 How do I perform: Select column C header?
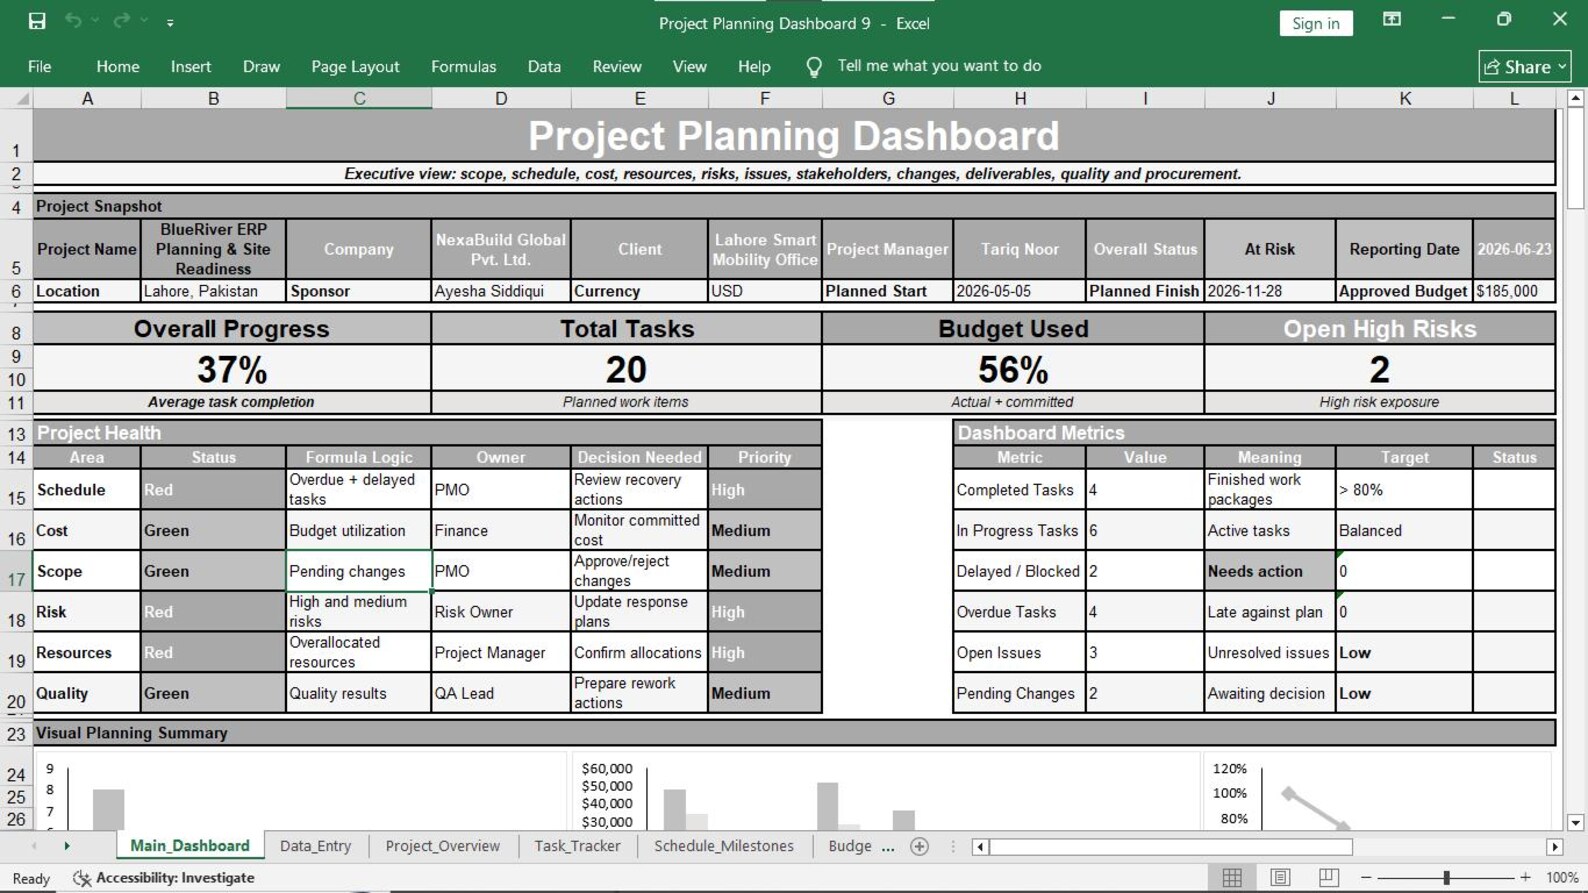point(359,98)
